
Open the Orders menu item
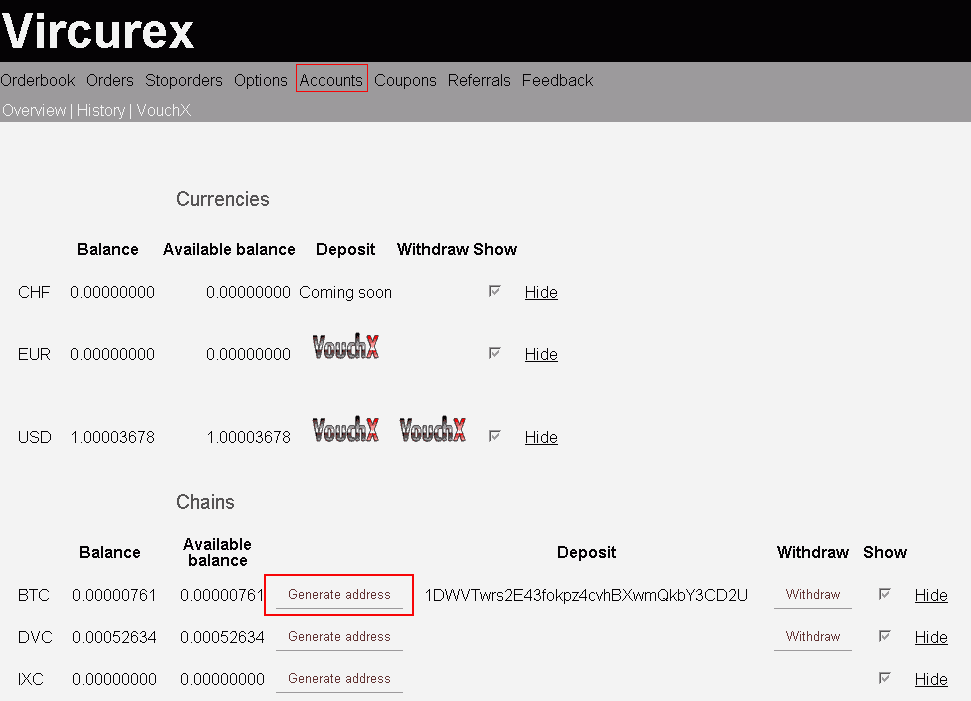click(x=110, y=81)
